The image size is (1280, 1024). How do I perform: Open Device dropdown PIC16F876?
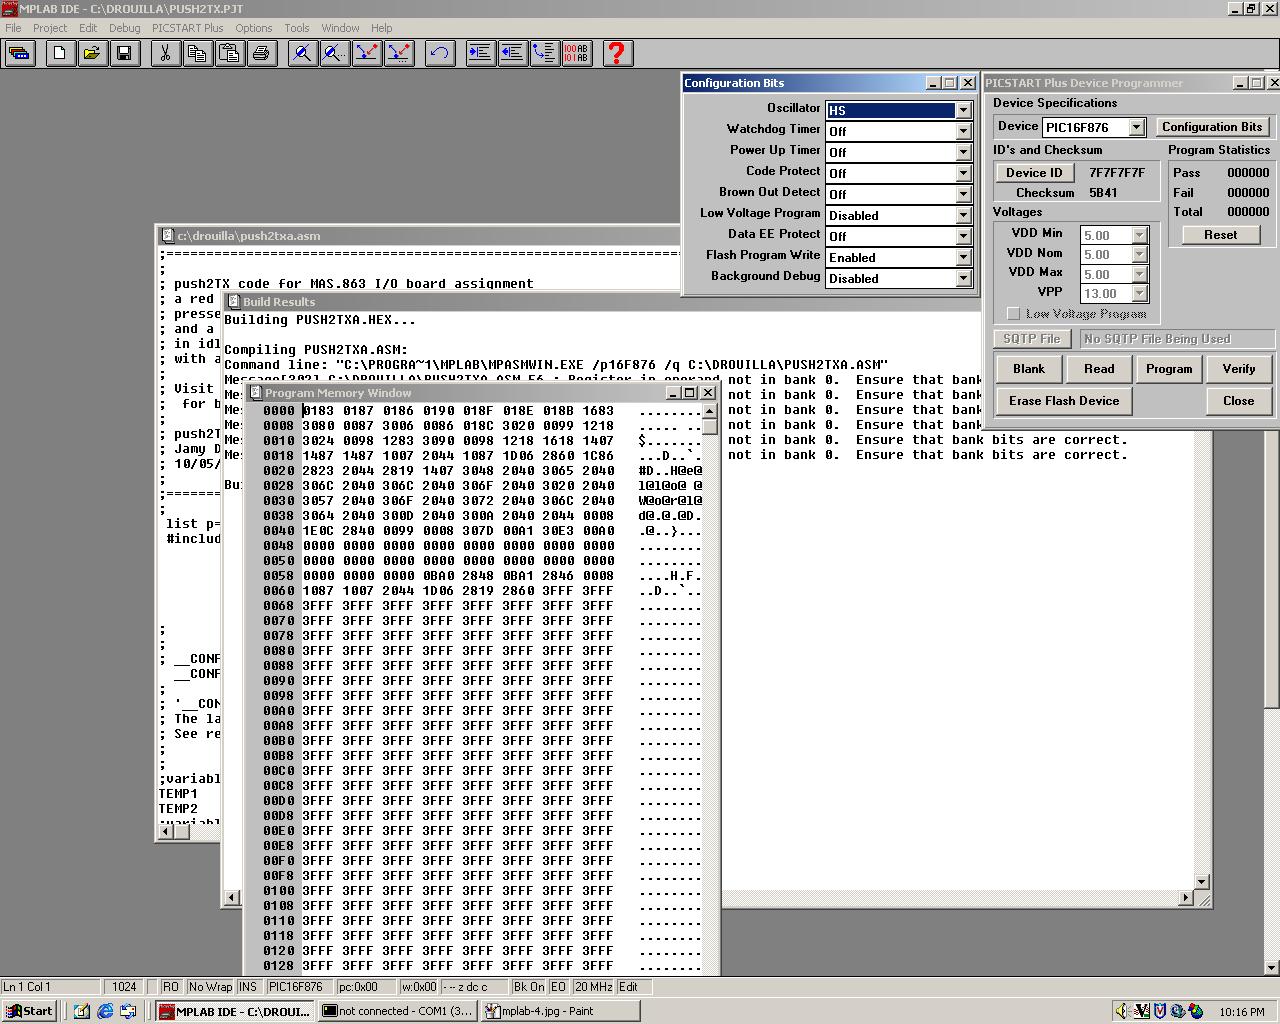coord(1136,127)
